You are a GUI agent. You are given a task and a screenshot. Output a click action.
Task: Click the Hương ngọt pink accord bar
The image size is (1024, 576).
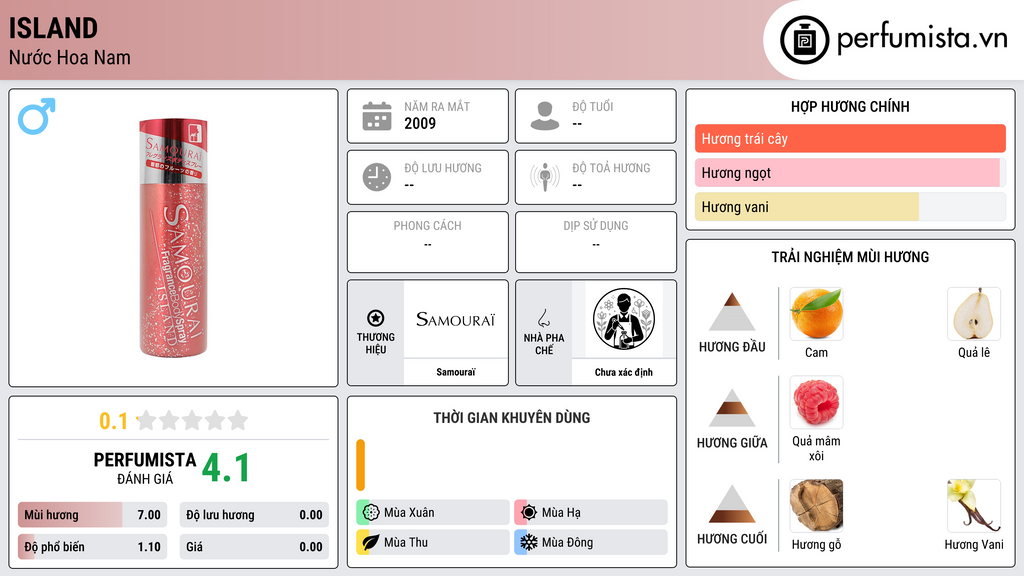click(850, 172)
